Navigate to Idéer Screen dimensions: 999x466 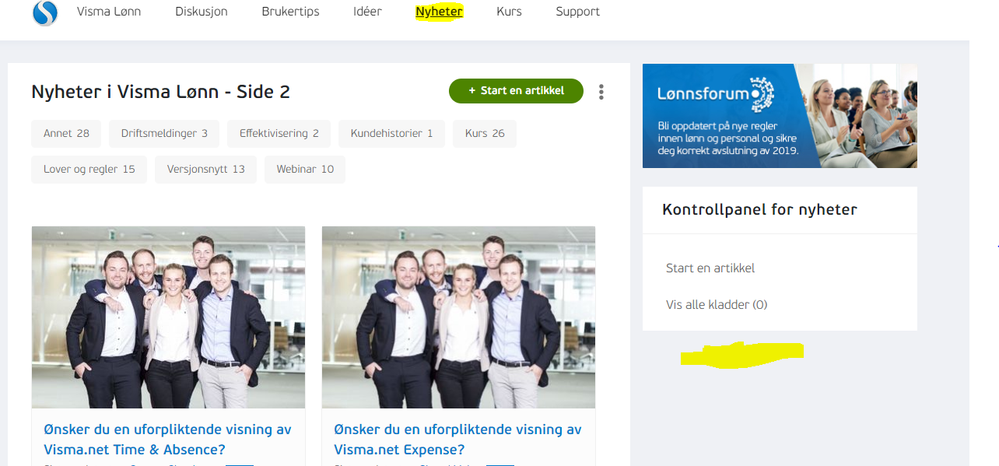tap(368, 11)
